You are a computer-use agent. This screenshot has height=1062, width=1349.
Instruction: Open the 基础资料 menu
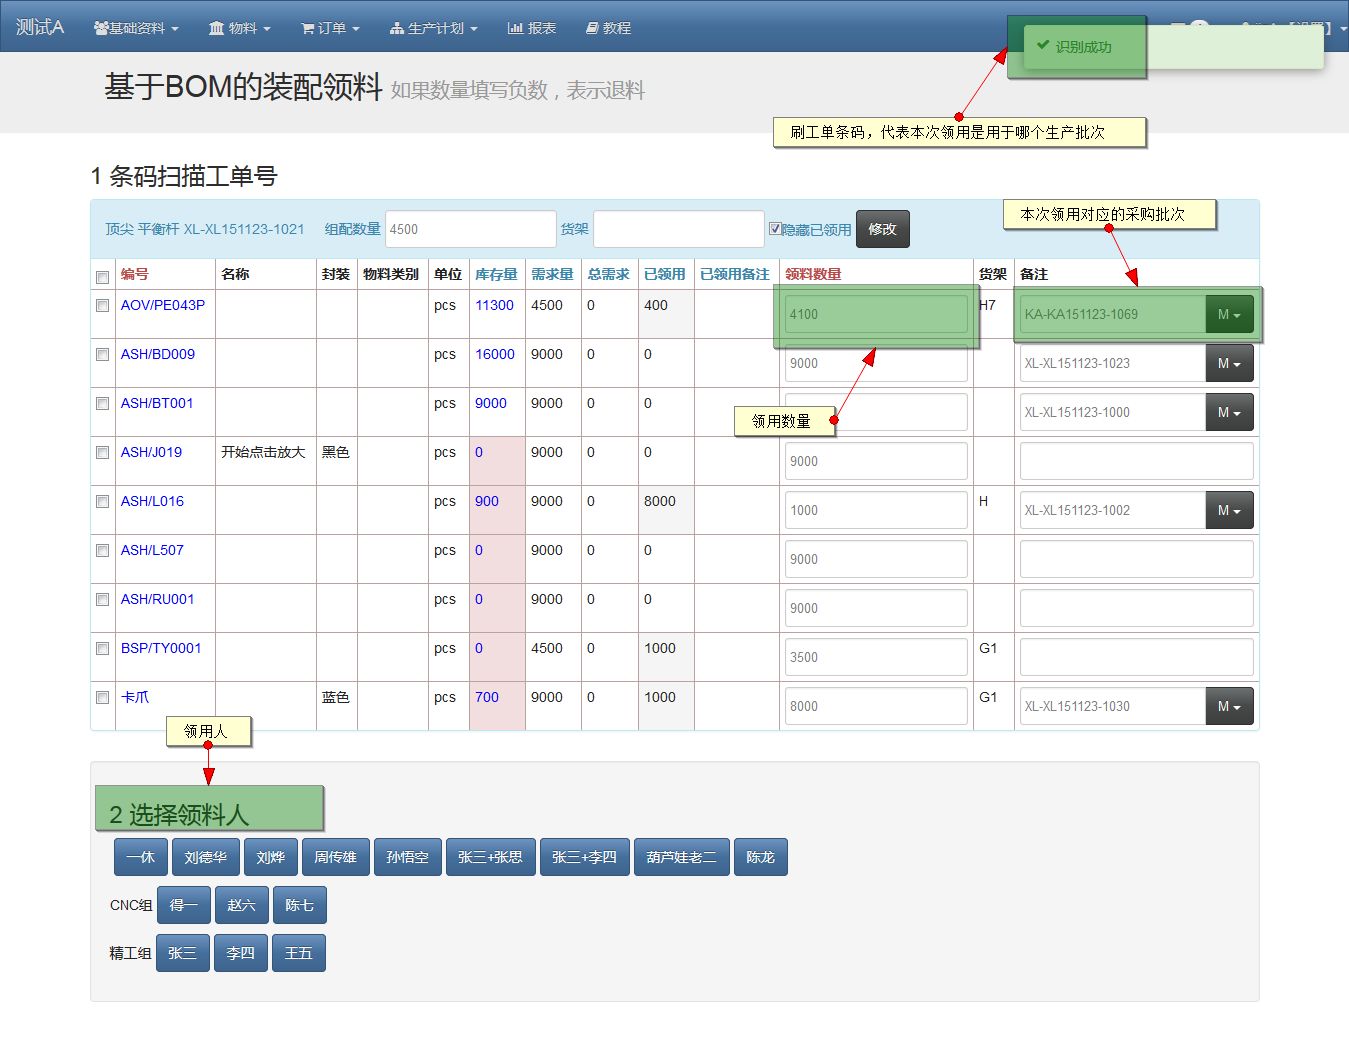click(x=136, y=28)
